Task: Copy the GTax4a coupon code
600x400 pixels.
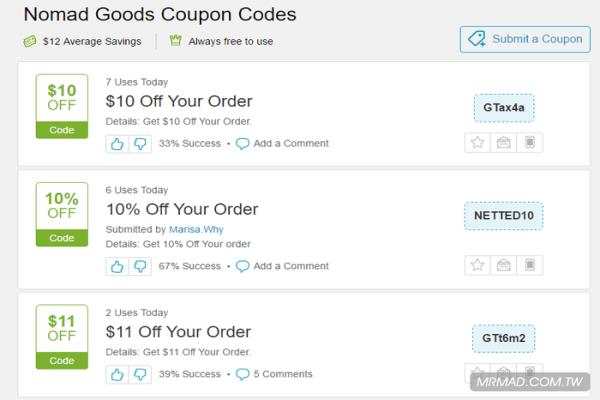Action: coord(504,108)
